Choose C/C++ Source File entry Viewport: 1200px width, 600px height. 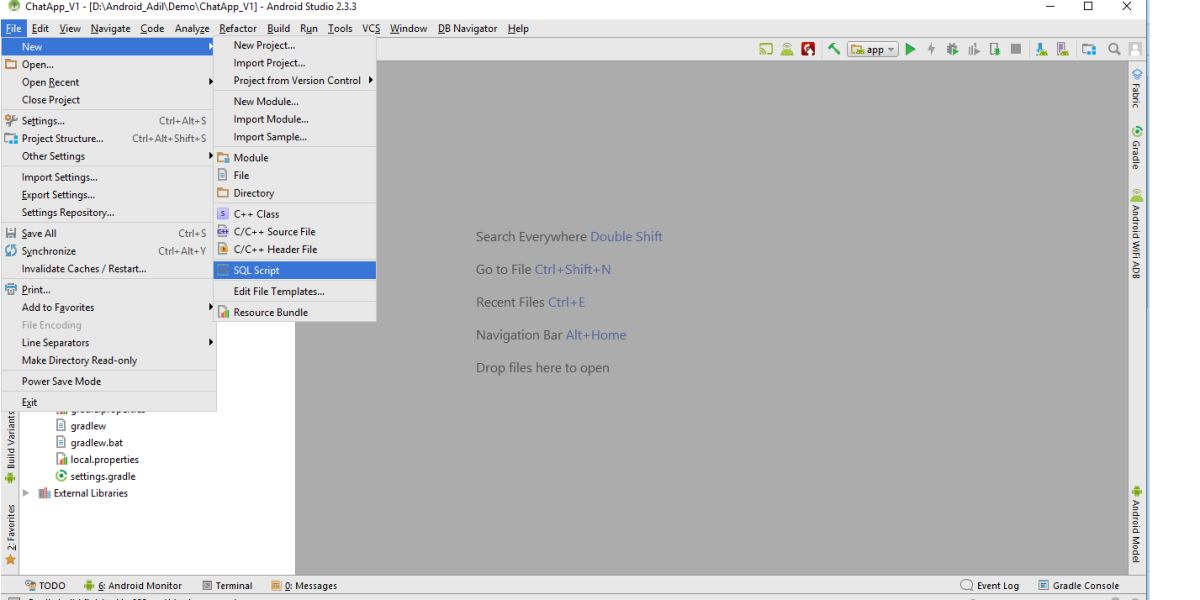(x=295, y=232)
